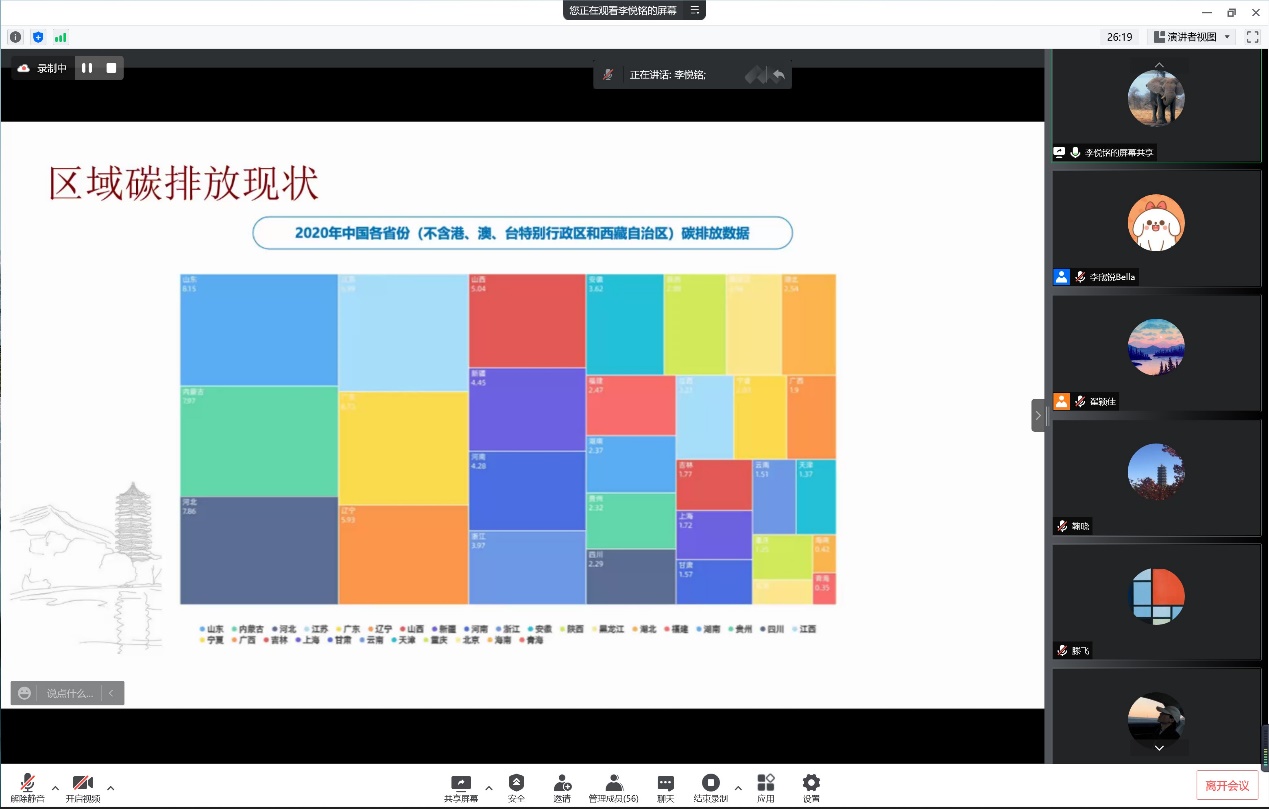Image resolution: width=1269 pixels, height=809 pixels.
Task: Expand audio options arrow beside 解除静音
Action: click(55, 787)
